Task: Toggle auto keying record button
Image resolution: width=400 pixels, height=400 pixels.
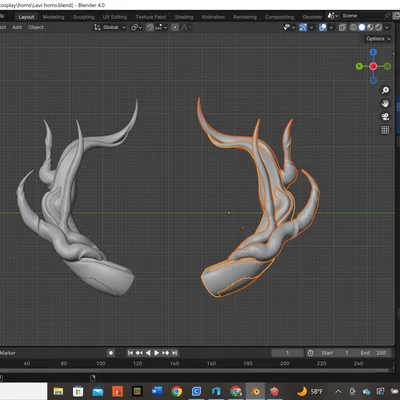Action: (x=111, y=353)
